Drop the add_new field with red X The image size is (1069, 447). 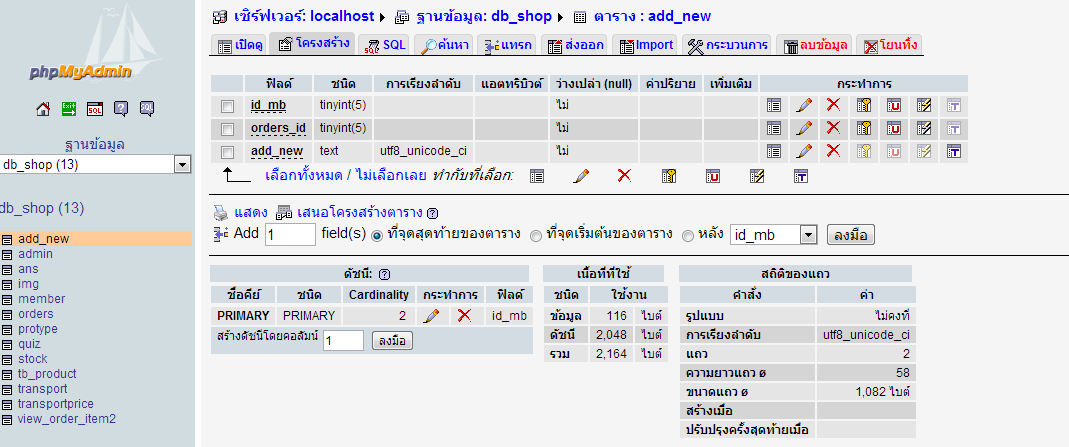(833, 151)
